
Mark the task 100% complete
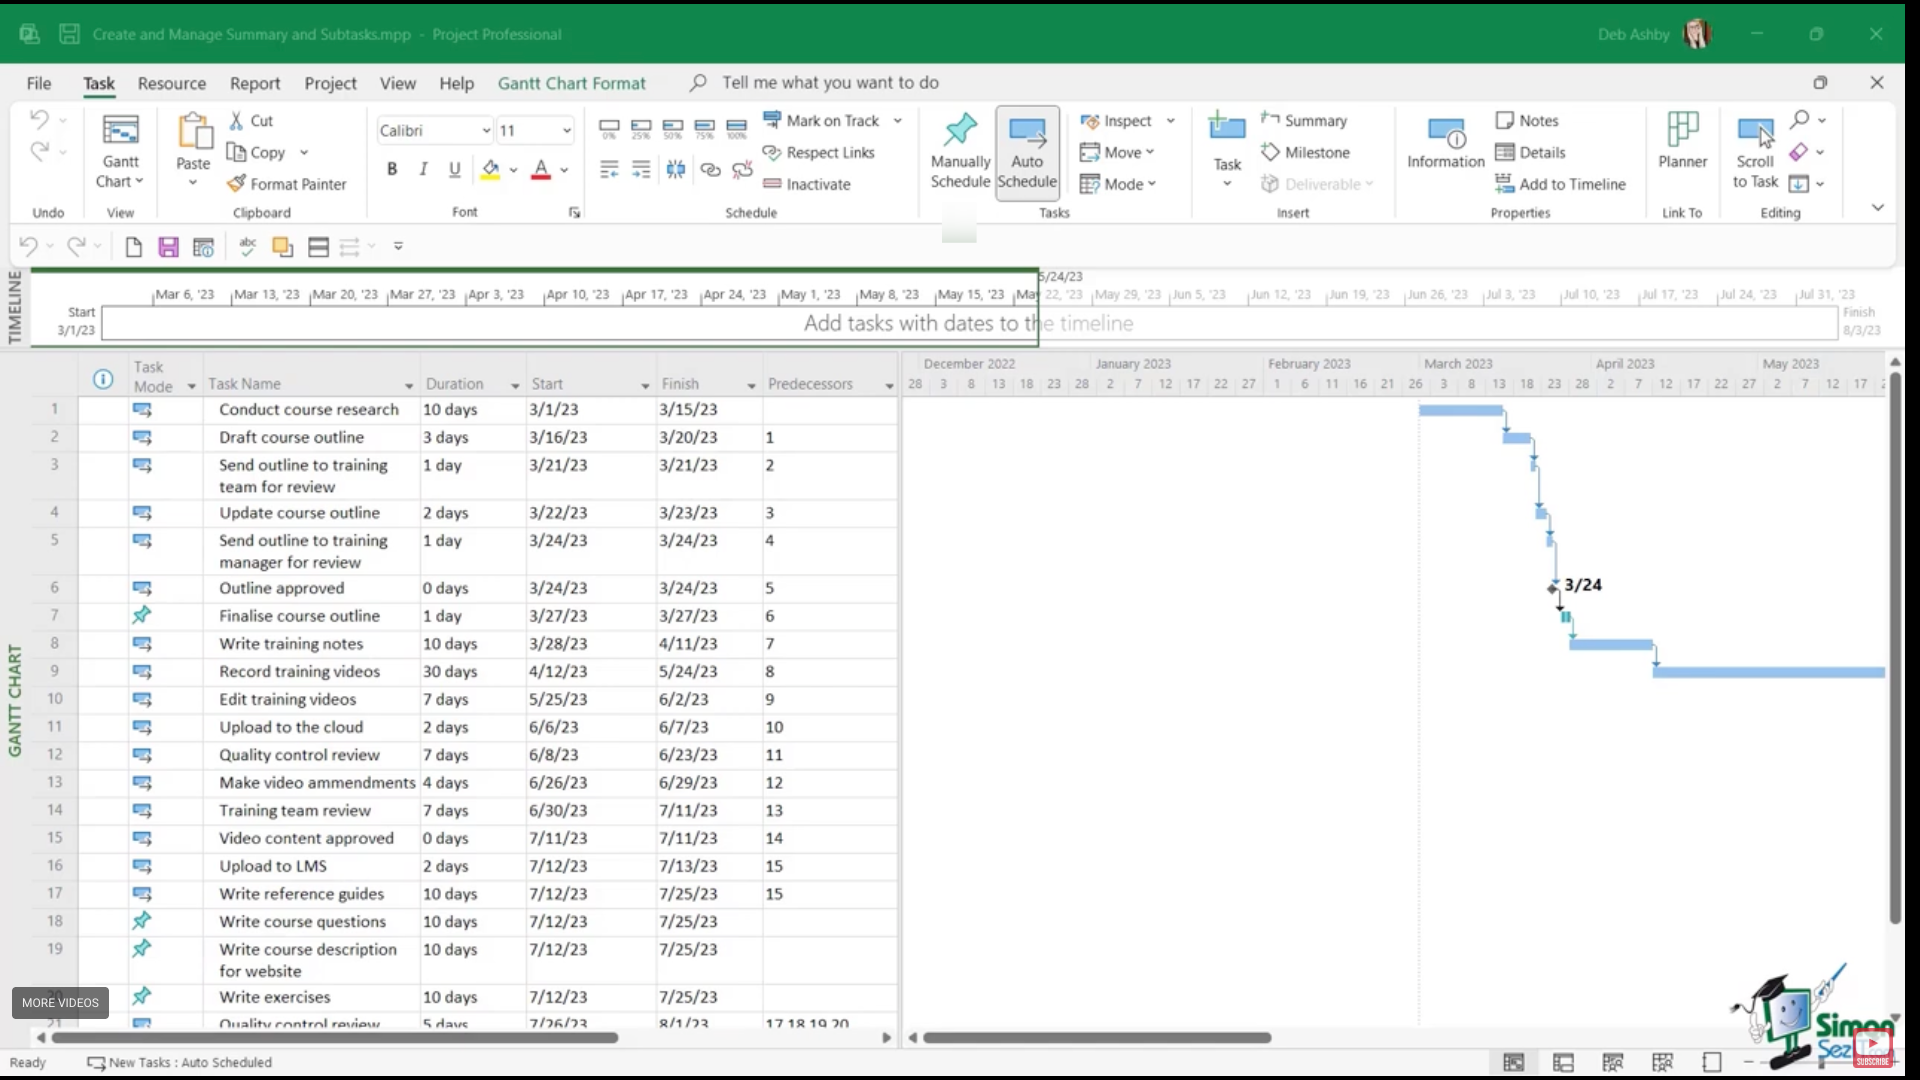click(x=737, y=126)
